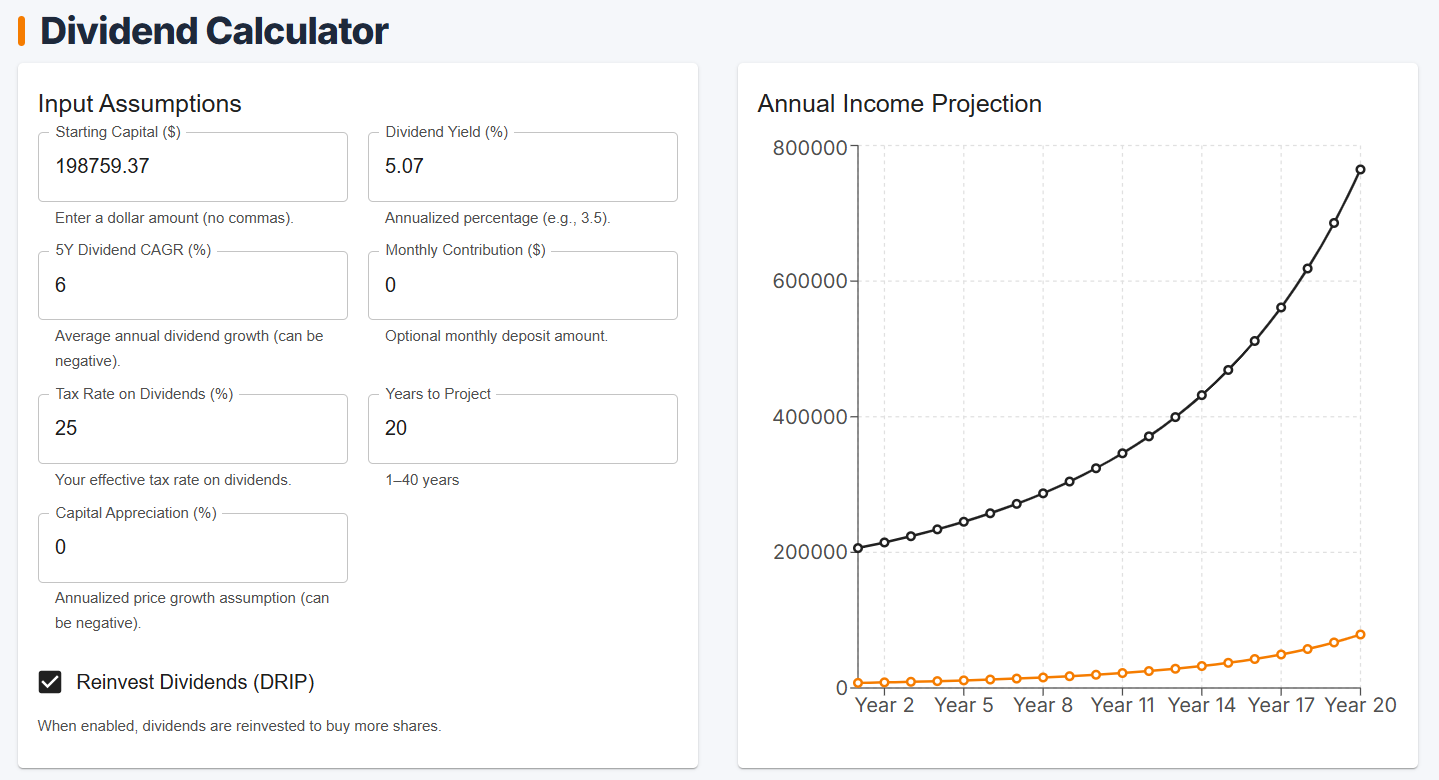1439x780 pixels.
Task: Click the Tax Rate on Dividends field
Action: [192, 429]
